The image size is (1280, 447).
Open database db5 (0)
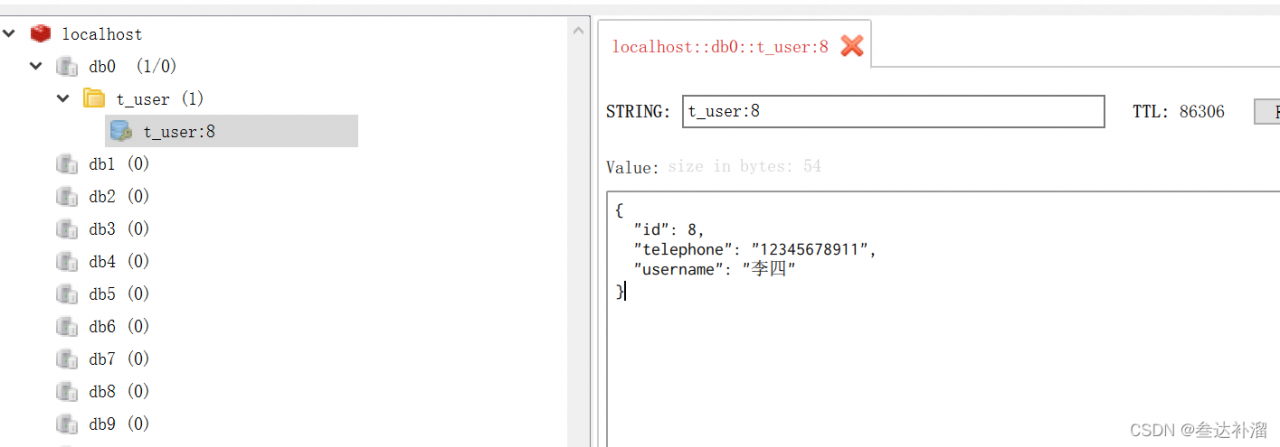(119, 294)
